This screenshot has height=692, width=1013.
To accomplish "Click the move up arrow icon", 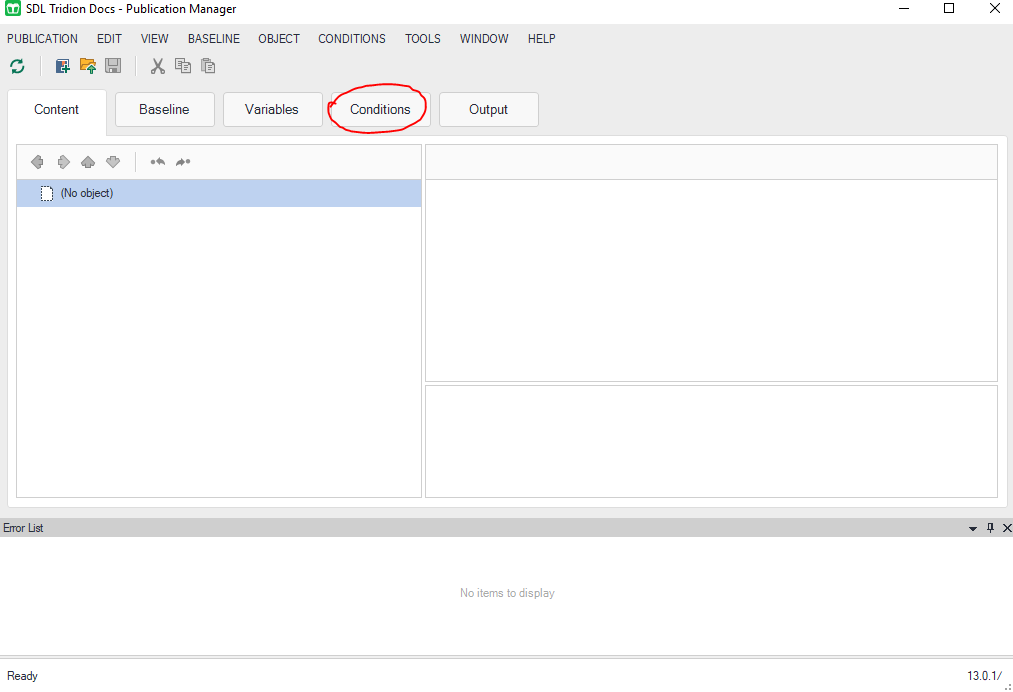I will click(x=88, y=162).
